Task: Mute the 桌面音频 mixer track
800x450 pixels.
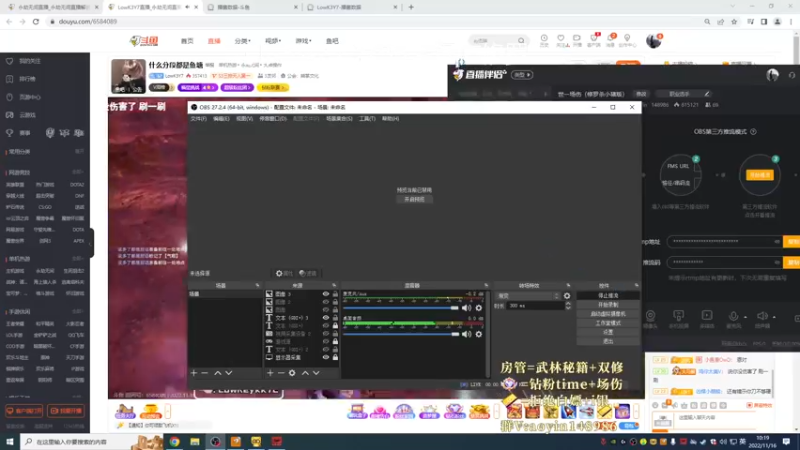Action: 466,334
